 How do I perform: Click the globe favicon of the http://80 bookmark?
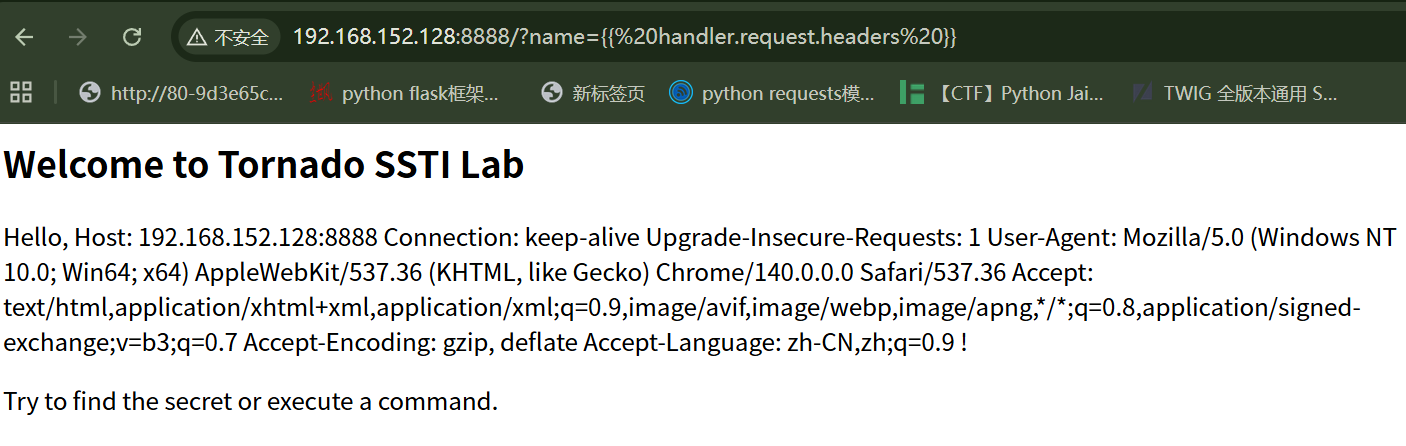[x=90, y=93]
